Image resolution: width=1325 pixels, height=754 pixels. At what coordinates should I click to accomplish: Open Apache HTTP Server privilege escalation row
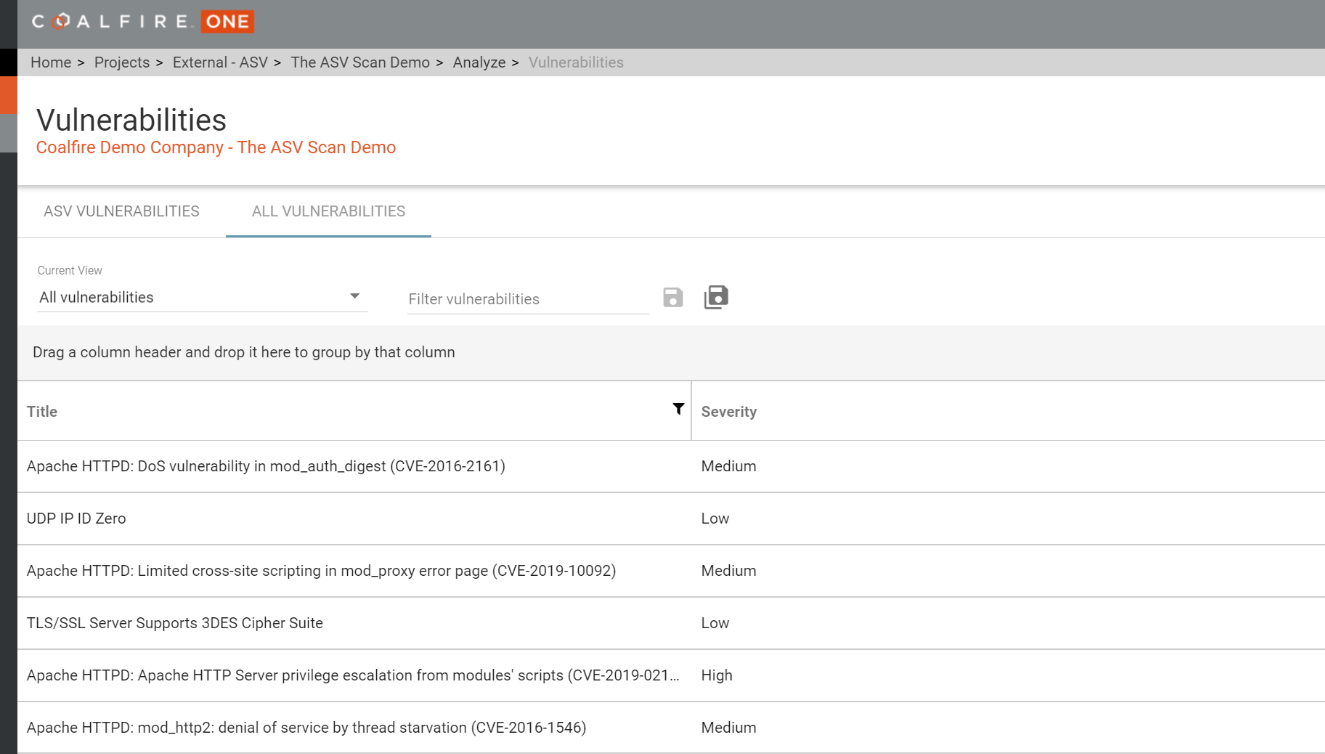point(671,675)
